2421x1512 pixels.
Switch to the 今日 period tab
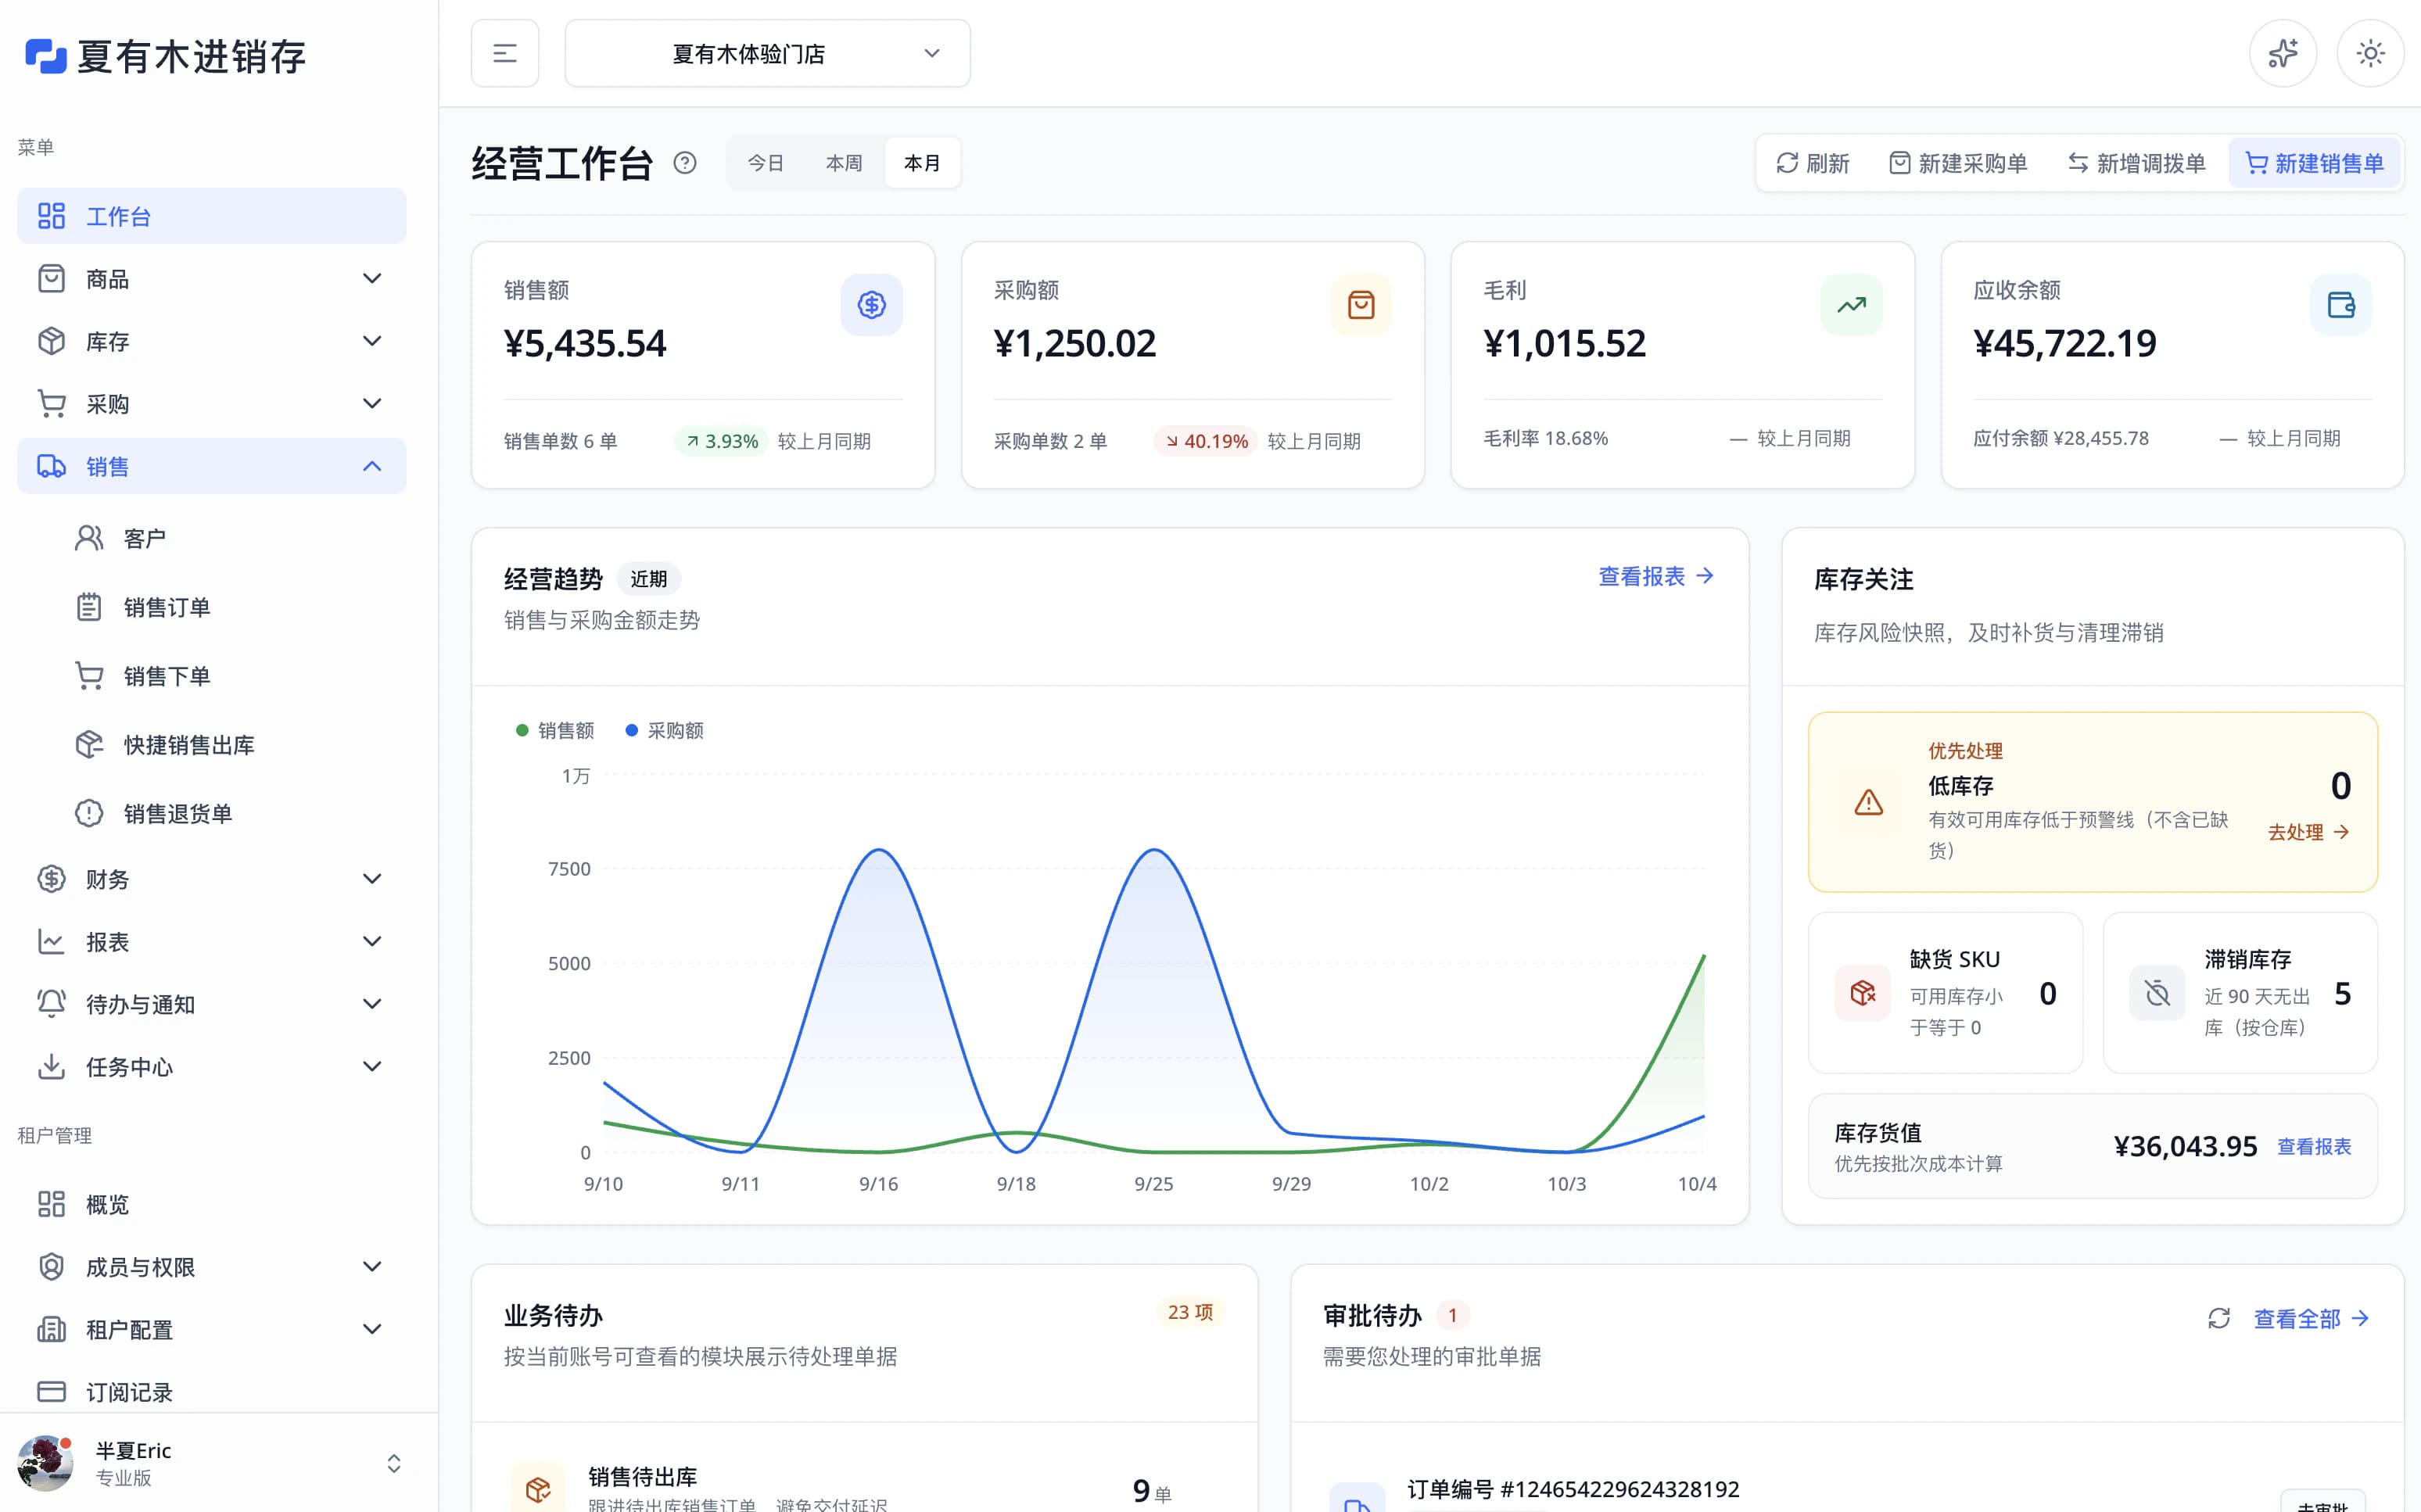(x=766, y=163)
